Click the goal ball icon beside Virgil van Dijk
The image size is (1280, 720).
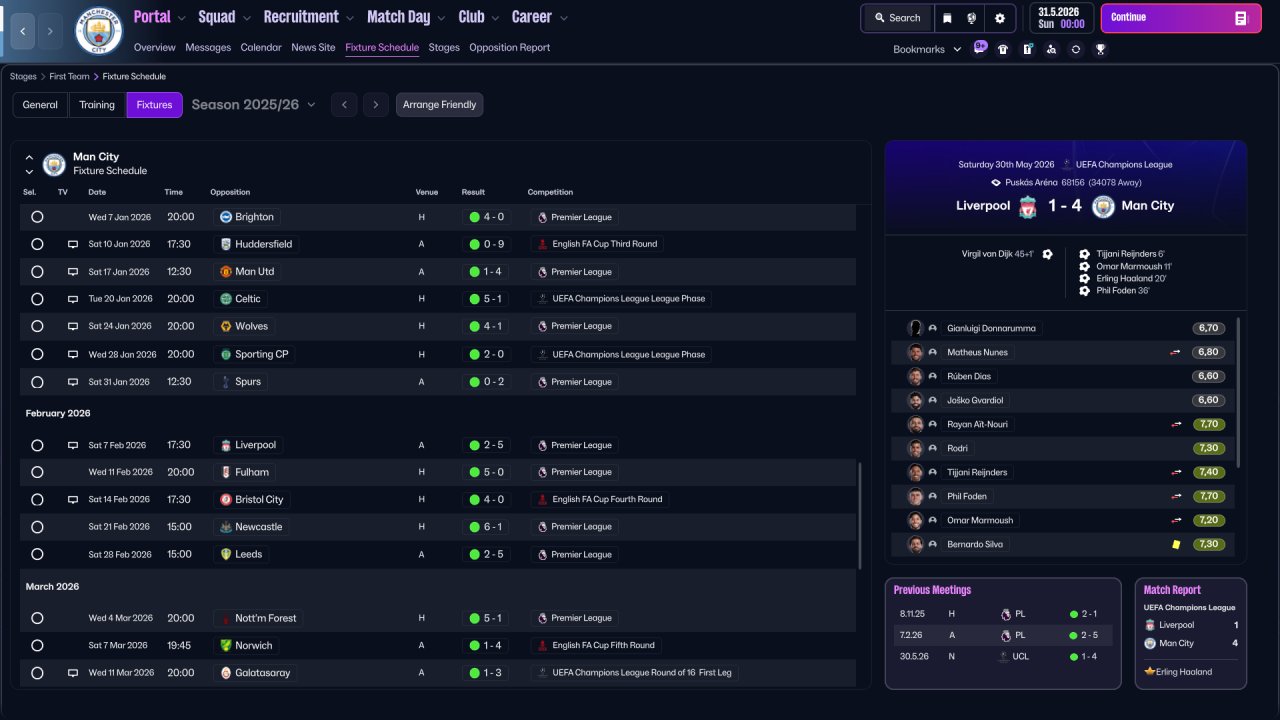pyautogui.click(x=1047, y=254)
